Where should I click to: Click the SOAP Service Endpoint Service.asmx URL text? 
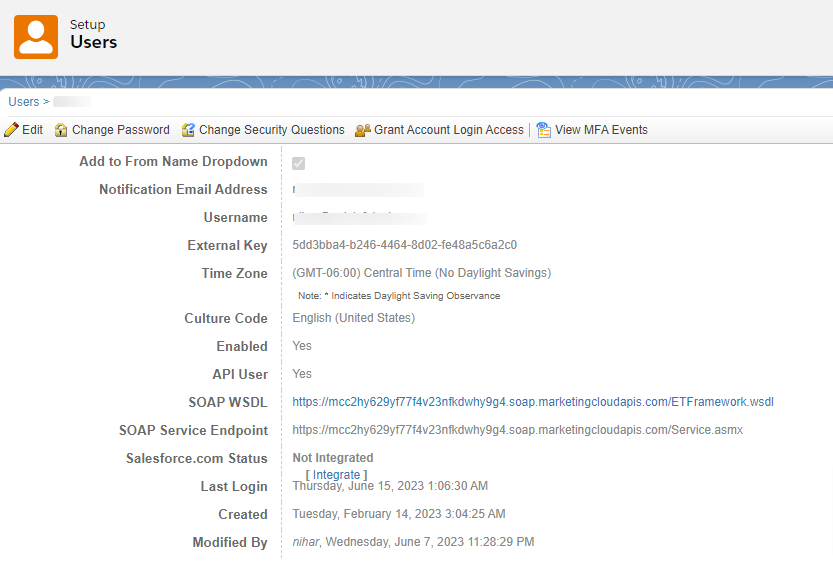coord(517,430)
